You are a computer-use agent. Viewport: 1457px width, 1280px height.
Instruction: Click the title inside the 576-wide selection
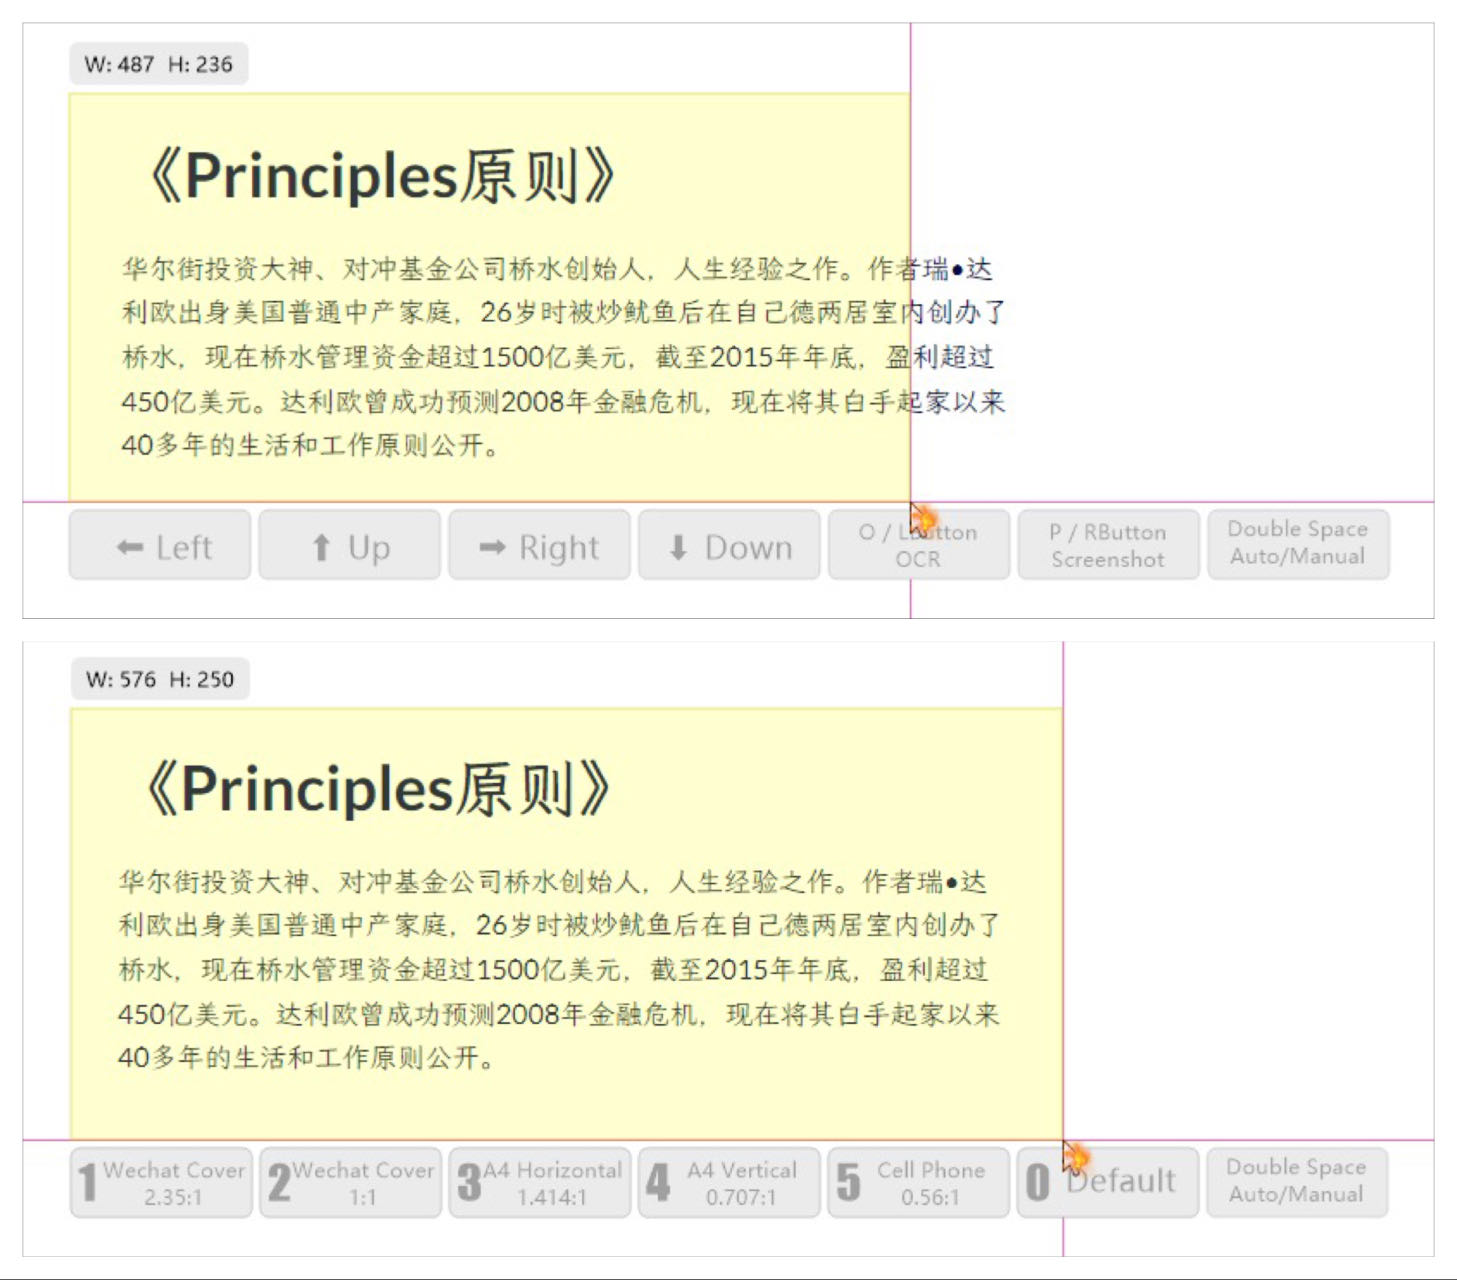(x=377, y=790)
